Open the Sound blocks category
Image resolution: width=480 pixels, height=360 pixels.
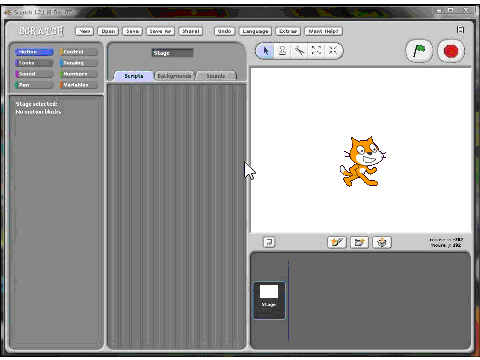34,74
